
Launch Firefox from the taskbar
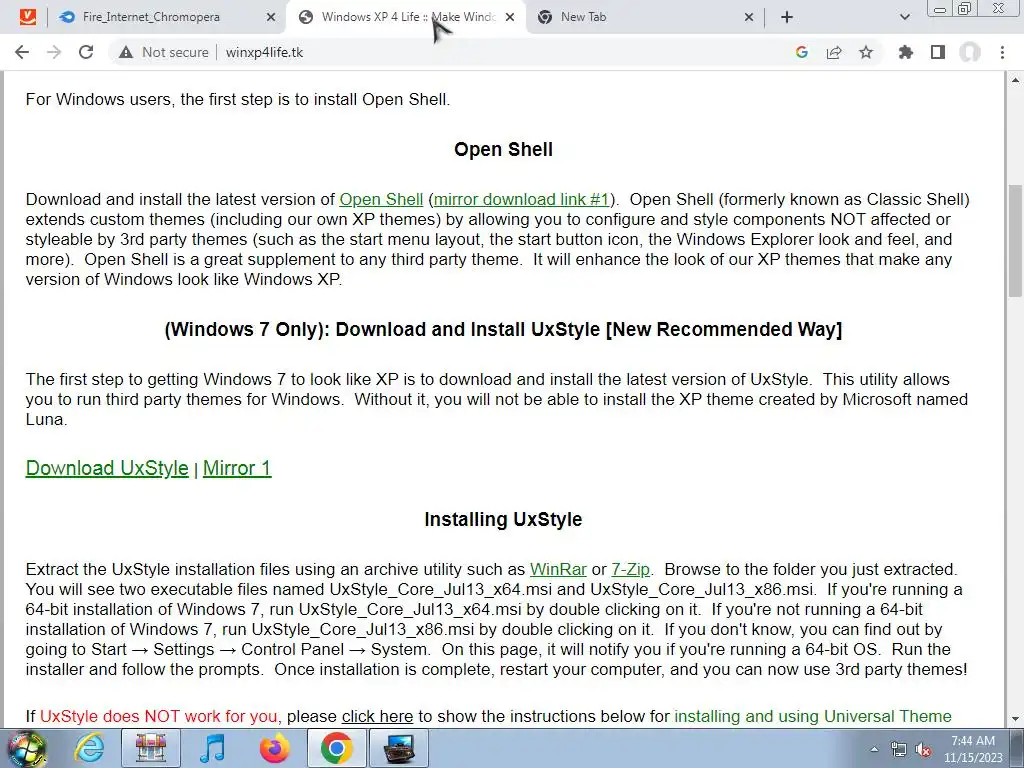tap(274, 748)
